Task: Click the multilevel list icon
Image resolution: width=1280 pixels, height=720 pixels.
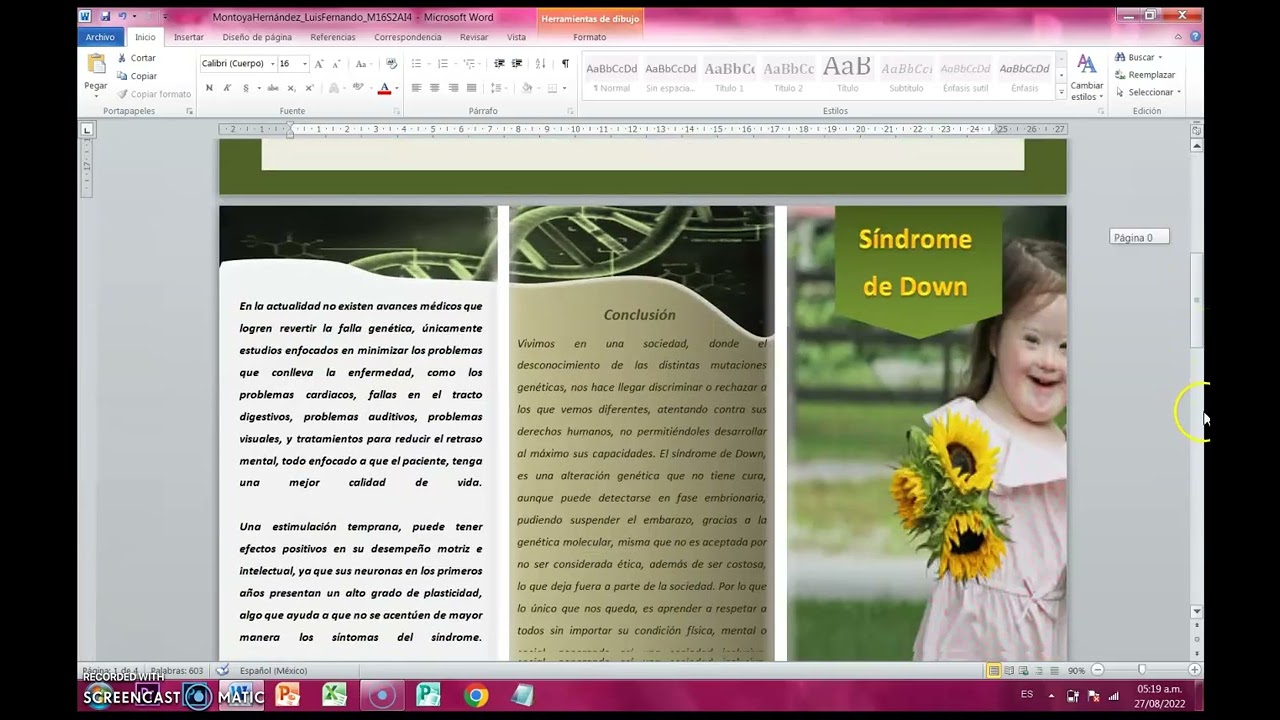Action: point(470,64)
